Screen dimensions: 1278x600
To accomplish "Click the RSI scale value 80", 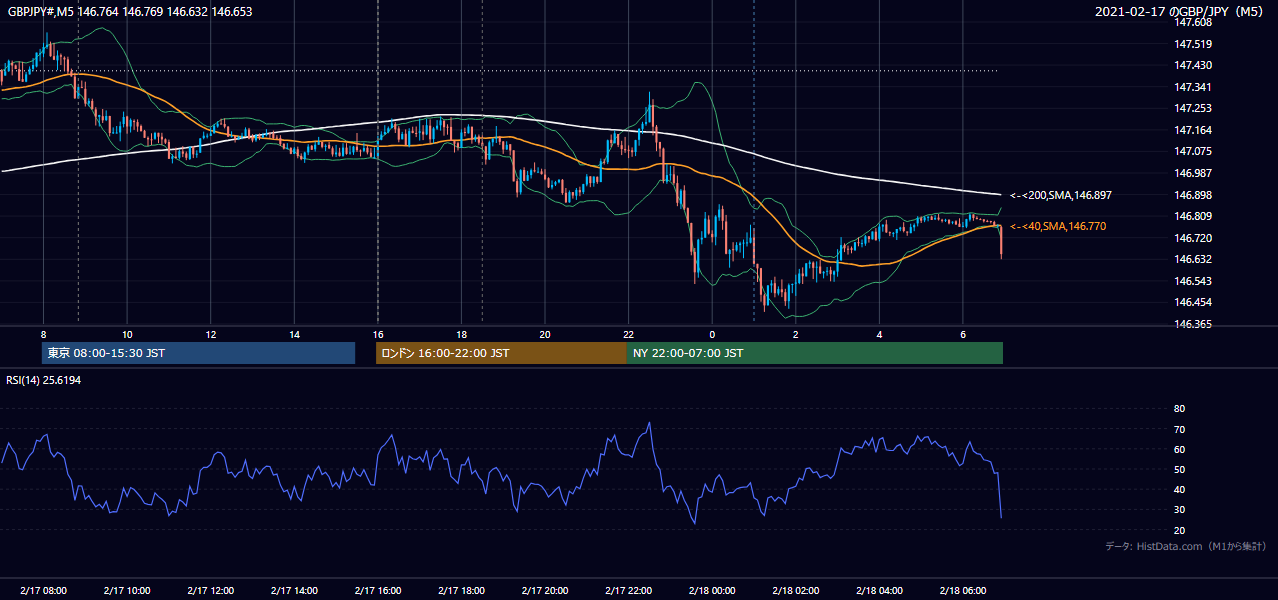I will coord(1179,409).
